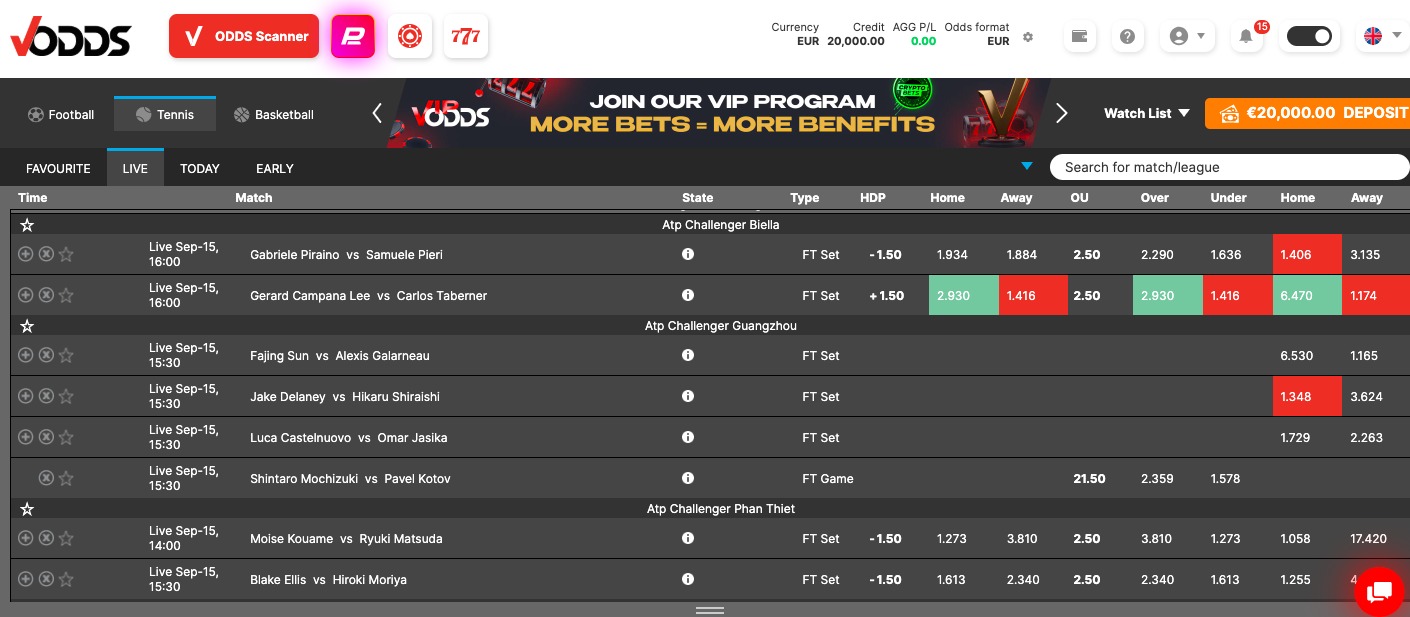Open the red casino chip icon

coord(410,36)
